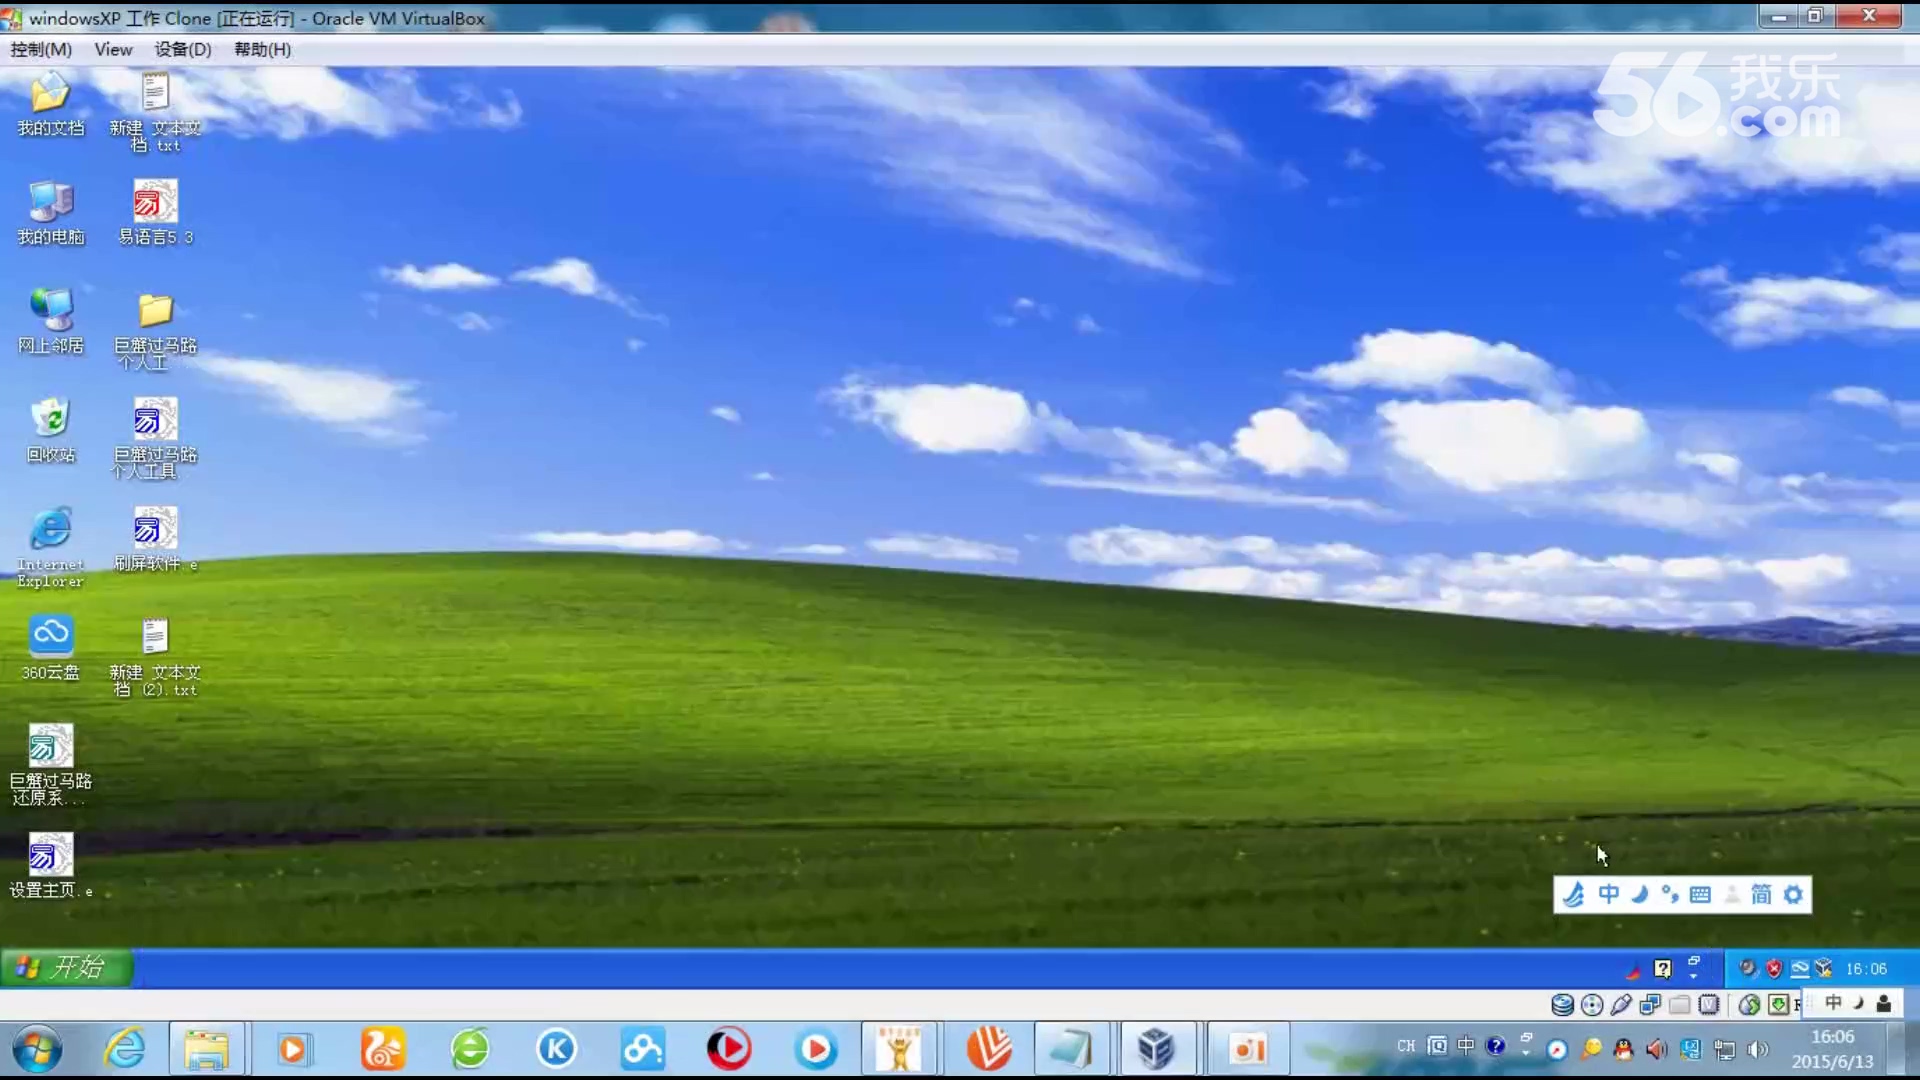This screenshot has width=1920, height=1080.
Task: Click the red muted speaker tray icon
Action: click(x=1656, y=1049)
